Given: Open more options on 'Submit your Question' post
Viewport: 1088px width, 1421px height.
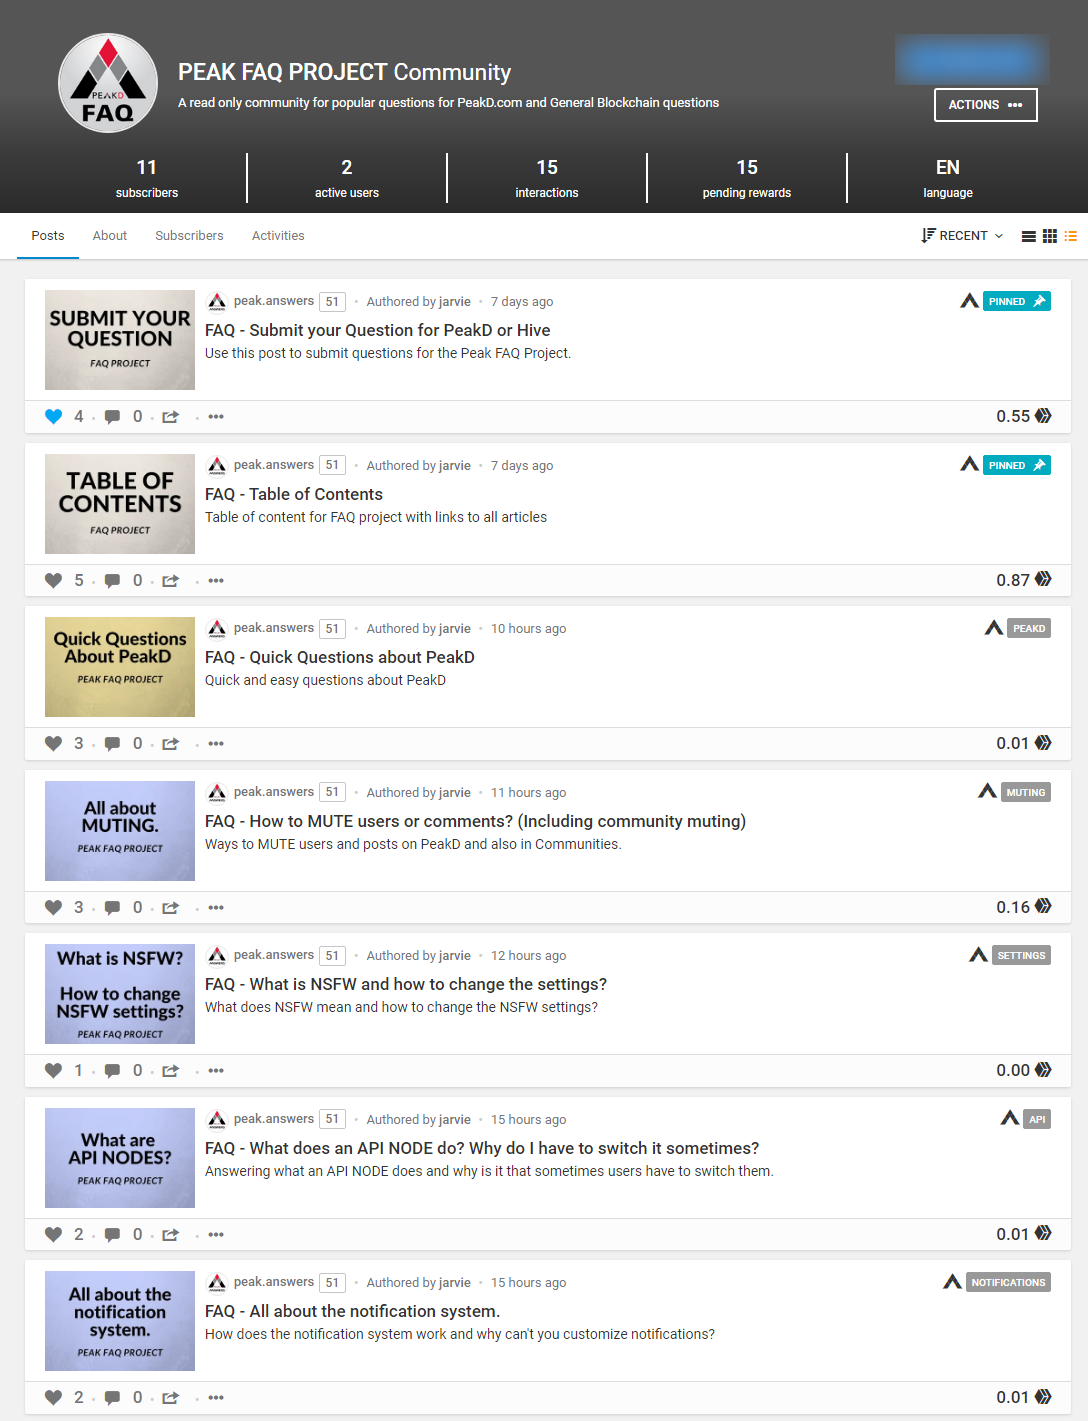Looking at the screenshot, I should [x=216, y=417].
